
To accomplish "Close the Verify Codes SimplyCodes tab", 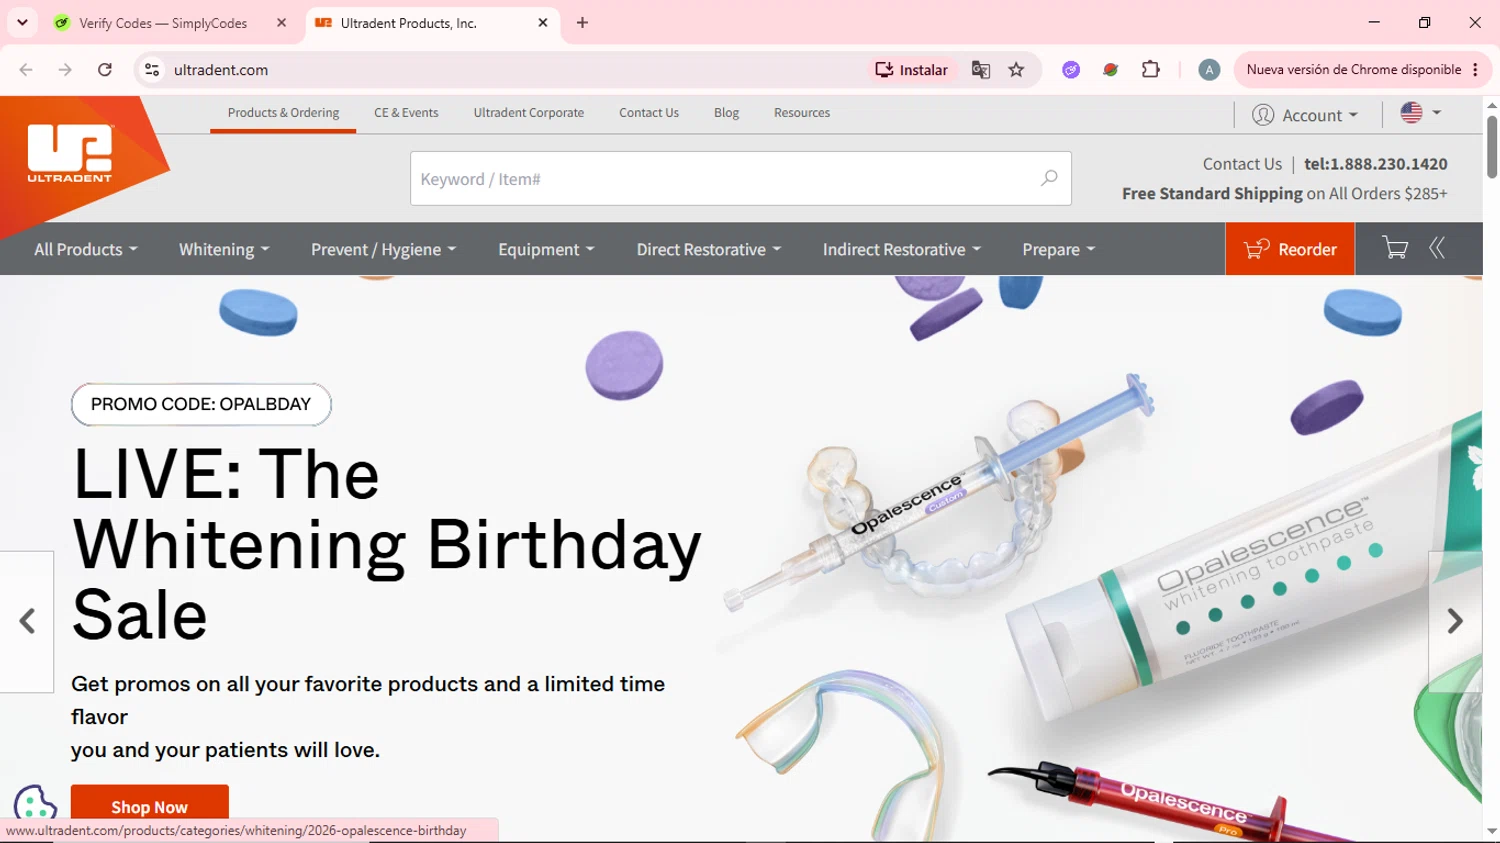I will pos(281,23).
